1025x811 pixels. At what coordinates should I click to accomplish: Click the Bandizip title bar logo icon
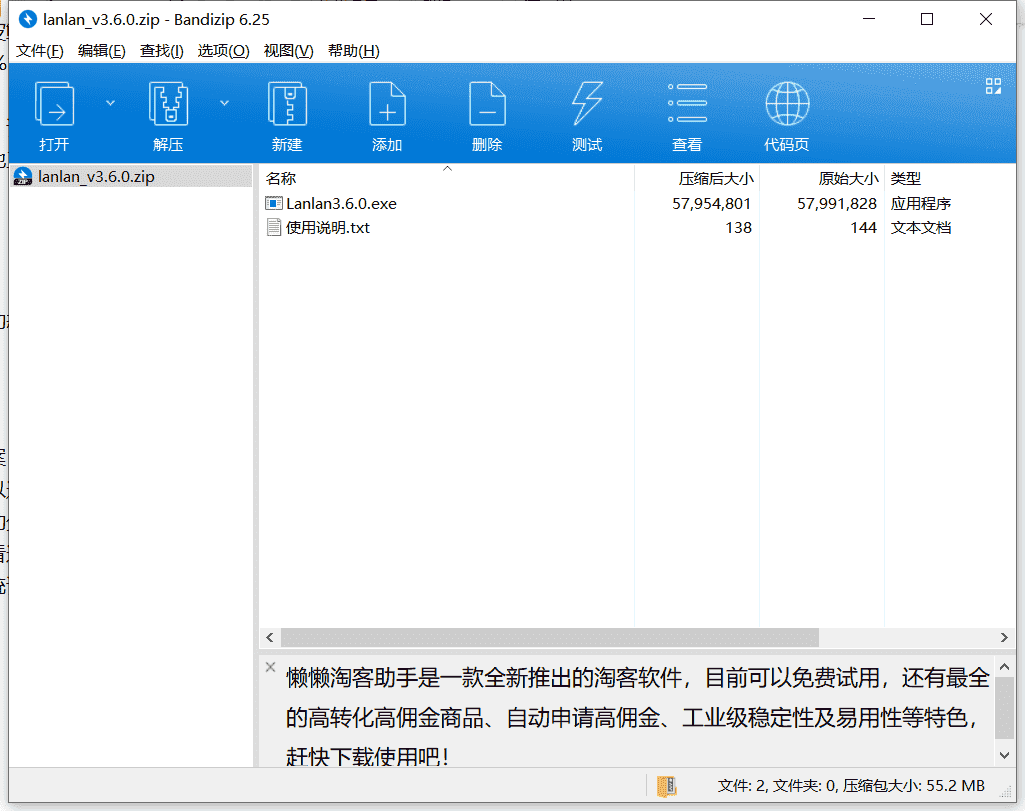click(27, 20)
